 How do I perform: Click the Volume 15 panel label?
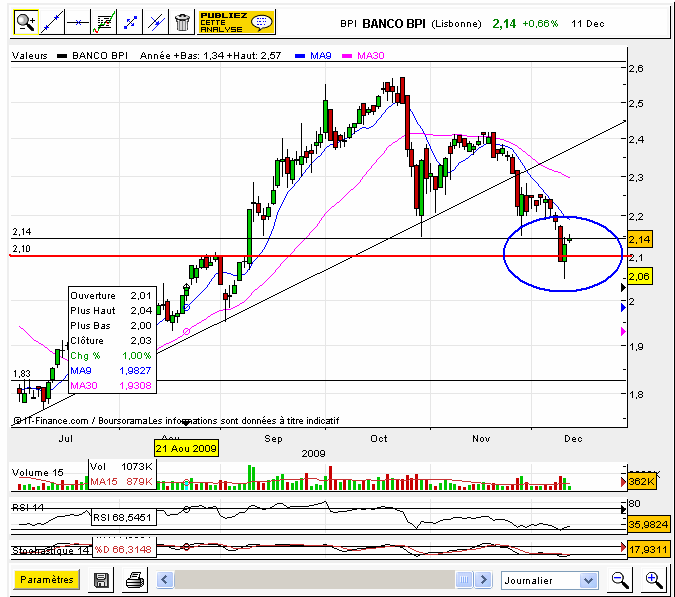[38, 473]
